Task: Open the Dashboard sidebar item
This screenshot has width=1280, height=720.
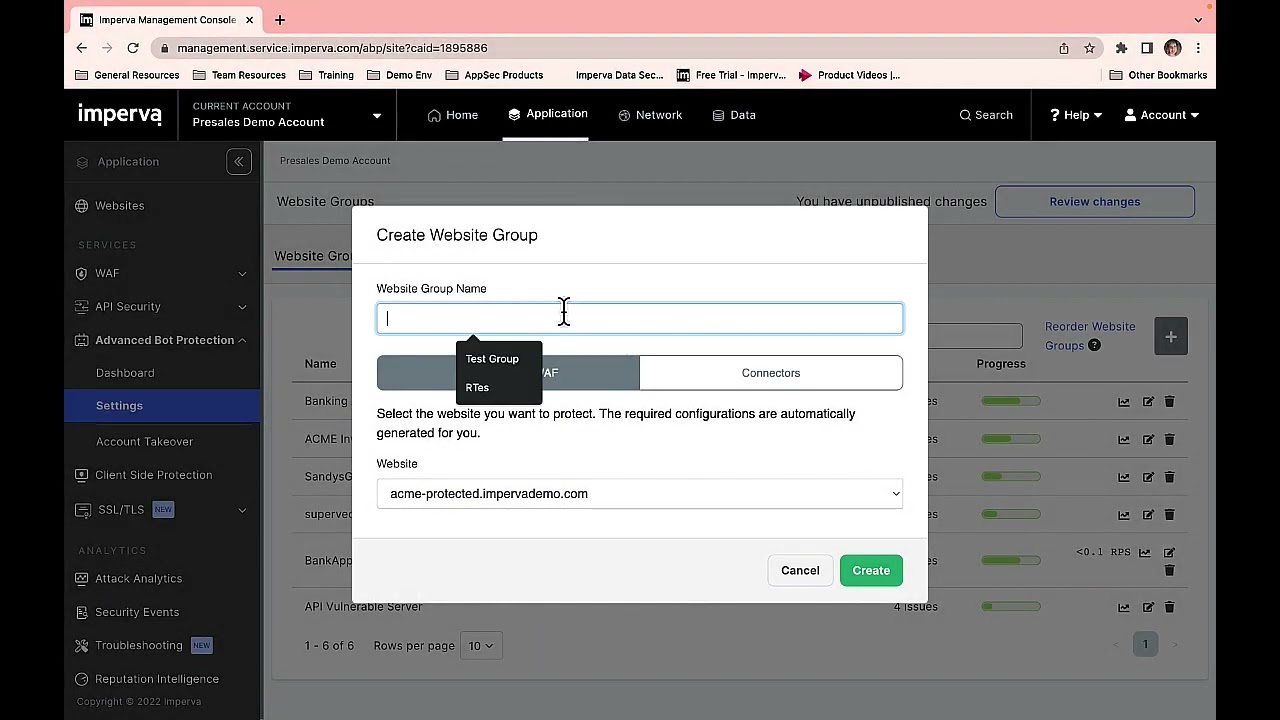Action: [125, 373]
